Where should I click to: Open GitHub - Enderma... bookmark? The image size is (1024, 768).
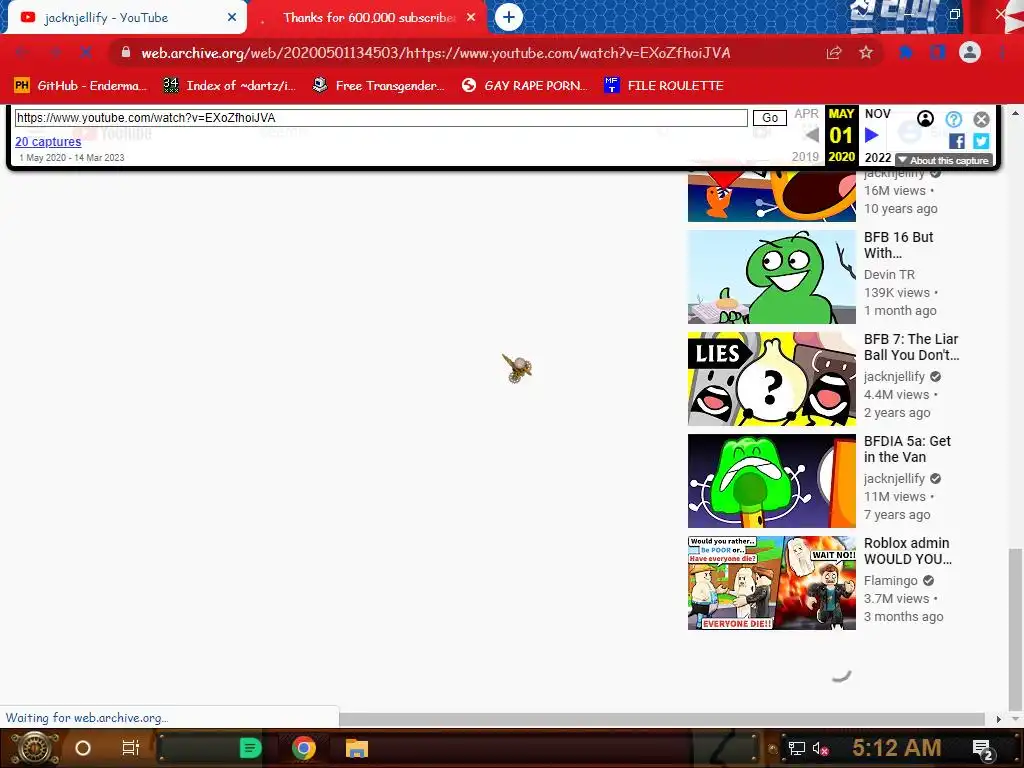coord(80,86)
